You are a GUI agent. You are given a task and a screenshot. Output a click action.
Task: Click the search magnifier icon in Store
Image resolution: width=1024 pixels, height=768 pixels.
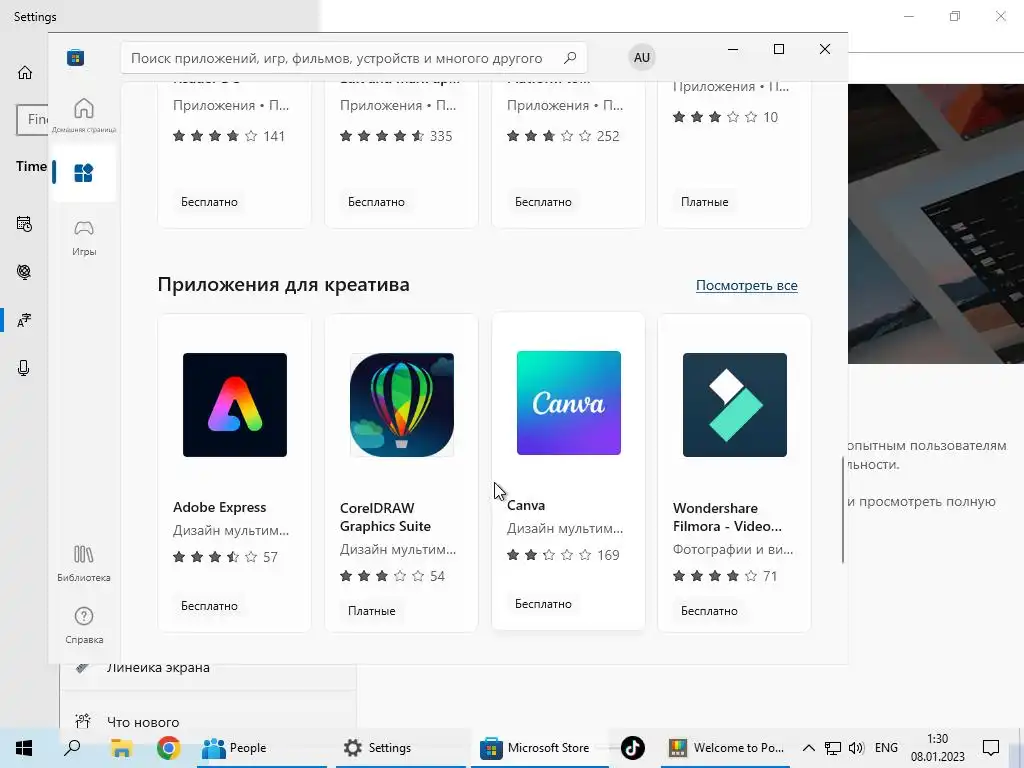(569, 58)
